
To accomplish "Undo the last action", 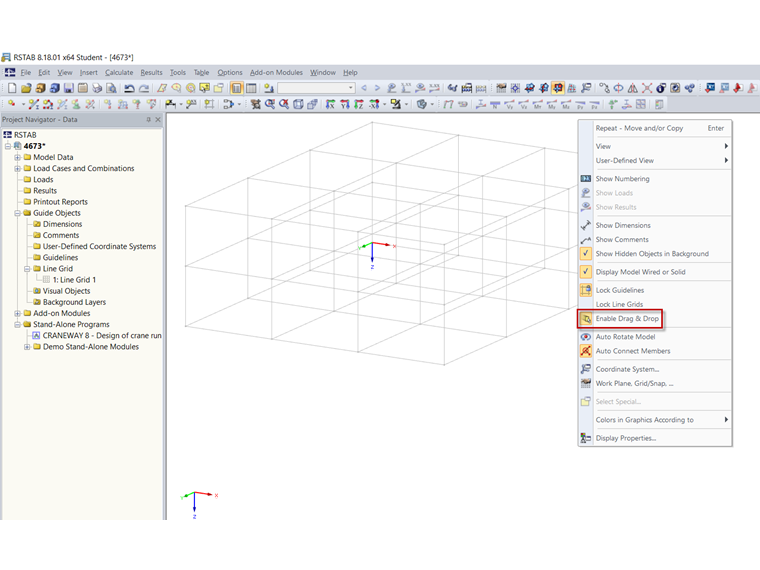I will coord(129,88).
